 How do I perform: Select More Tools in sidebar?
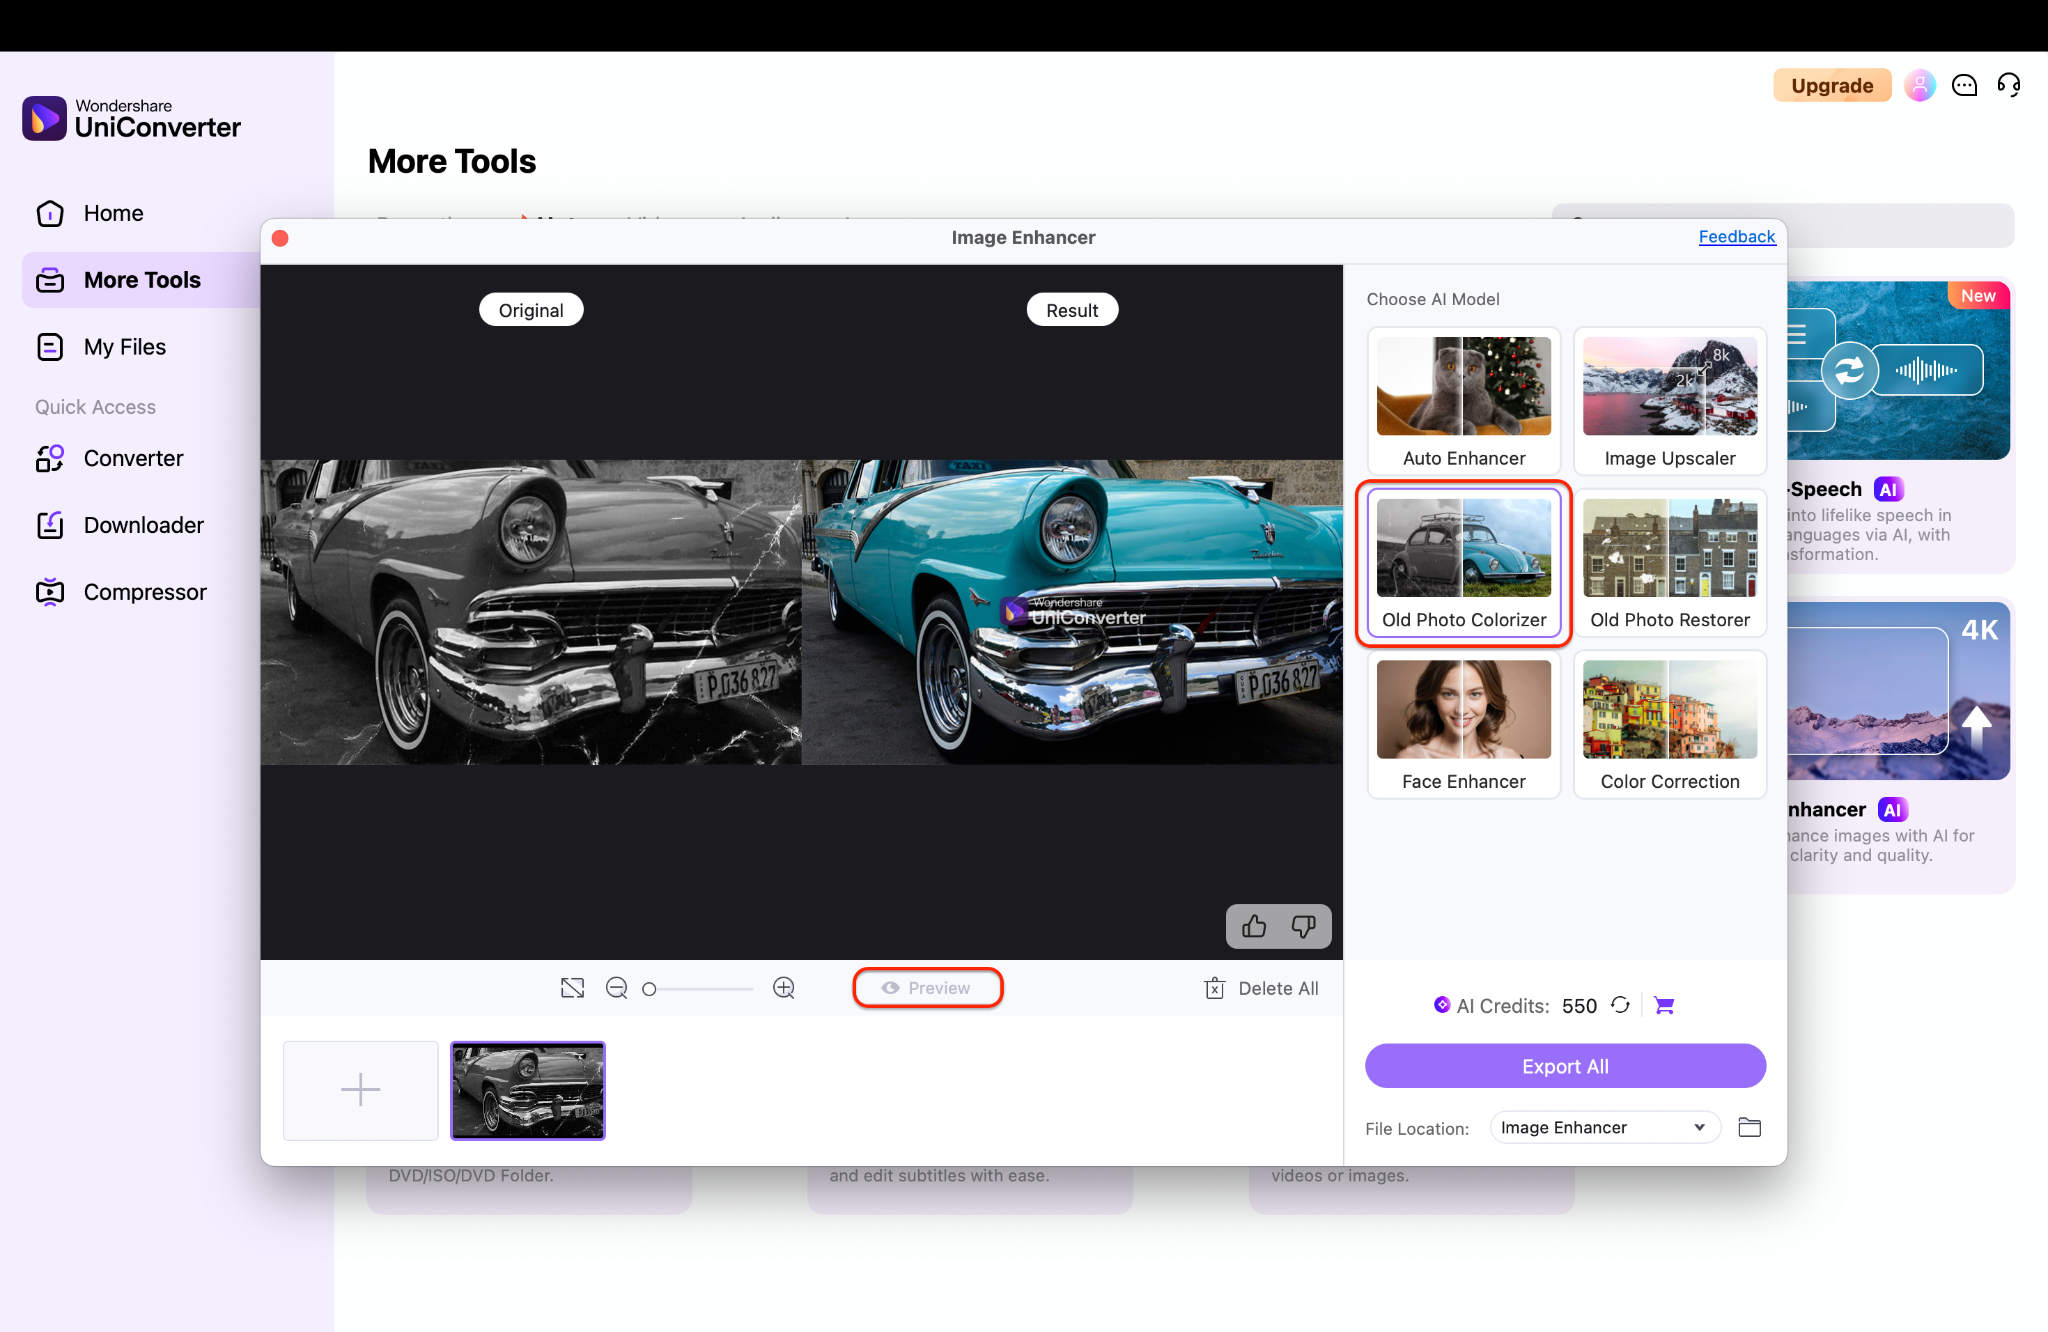coord(141,280)
